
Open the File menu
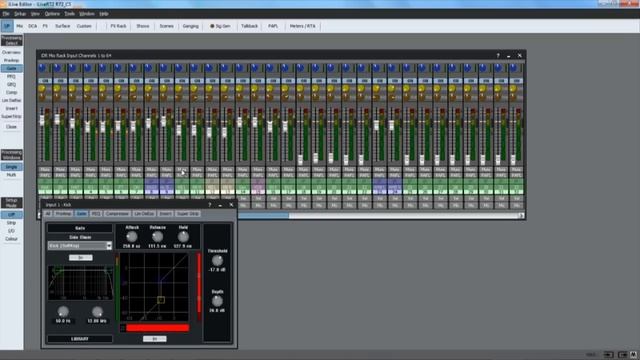(6, 14)
